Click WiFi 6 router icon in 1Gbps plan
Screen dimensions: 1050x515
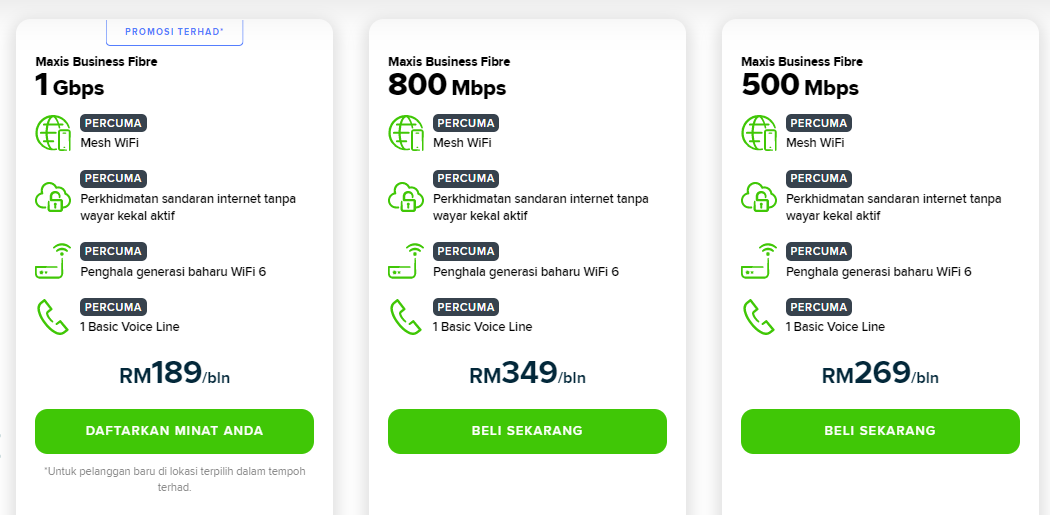tap(53, 261)
